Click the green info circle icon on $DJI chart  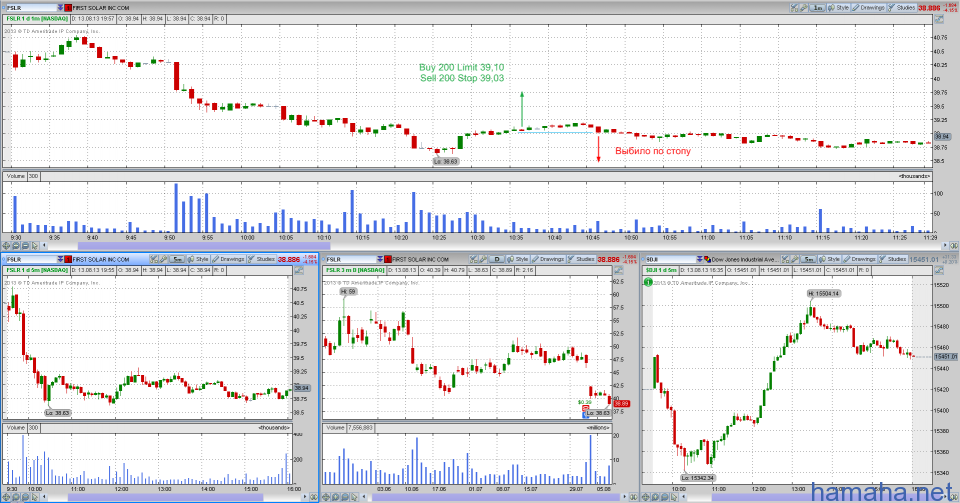(648, 282)
